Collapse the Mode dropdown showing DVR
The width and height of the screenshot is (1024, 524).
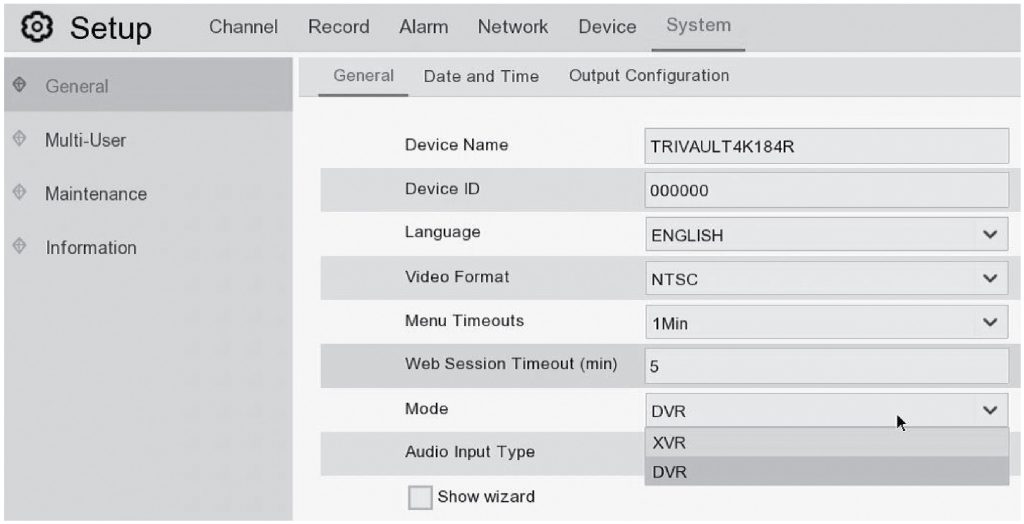point(827,410)
